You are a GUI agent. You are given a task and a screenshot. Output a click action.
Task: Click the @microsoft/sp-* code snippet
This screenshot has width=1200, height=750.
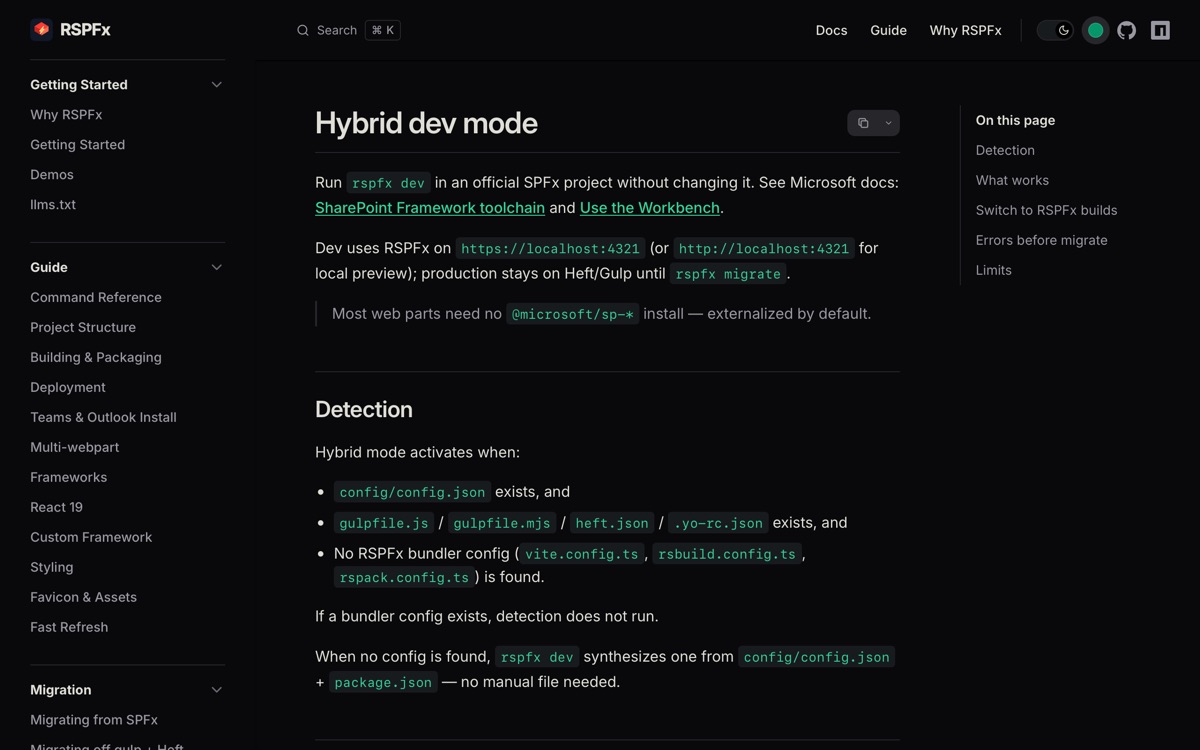click(x=573, y=314)
